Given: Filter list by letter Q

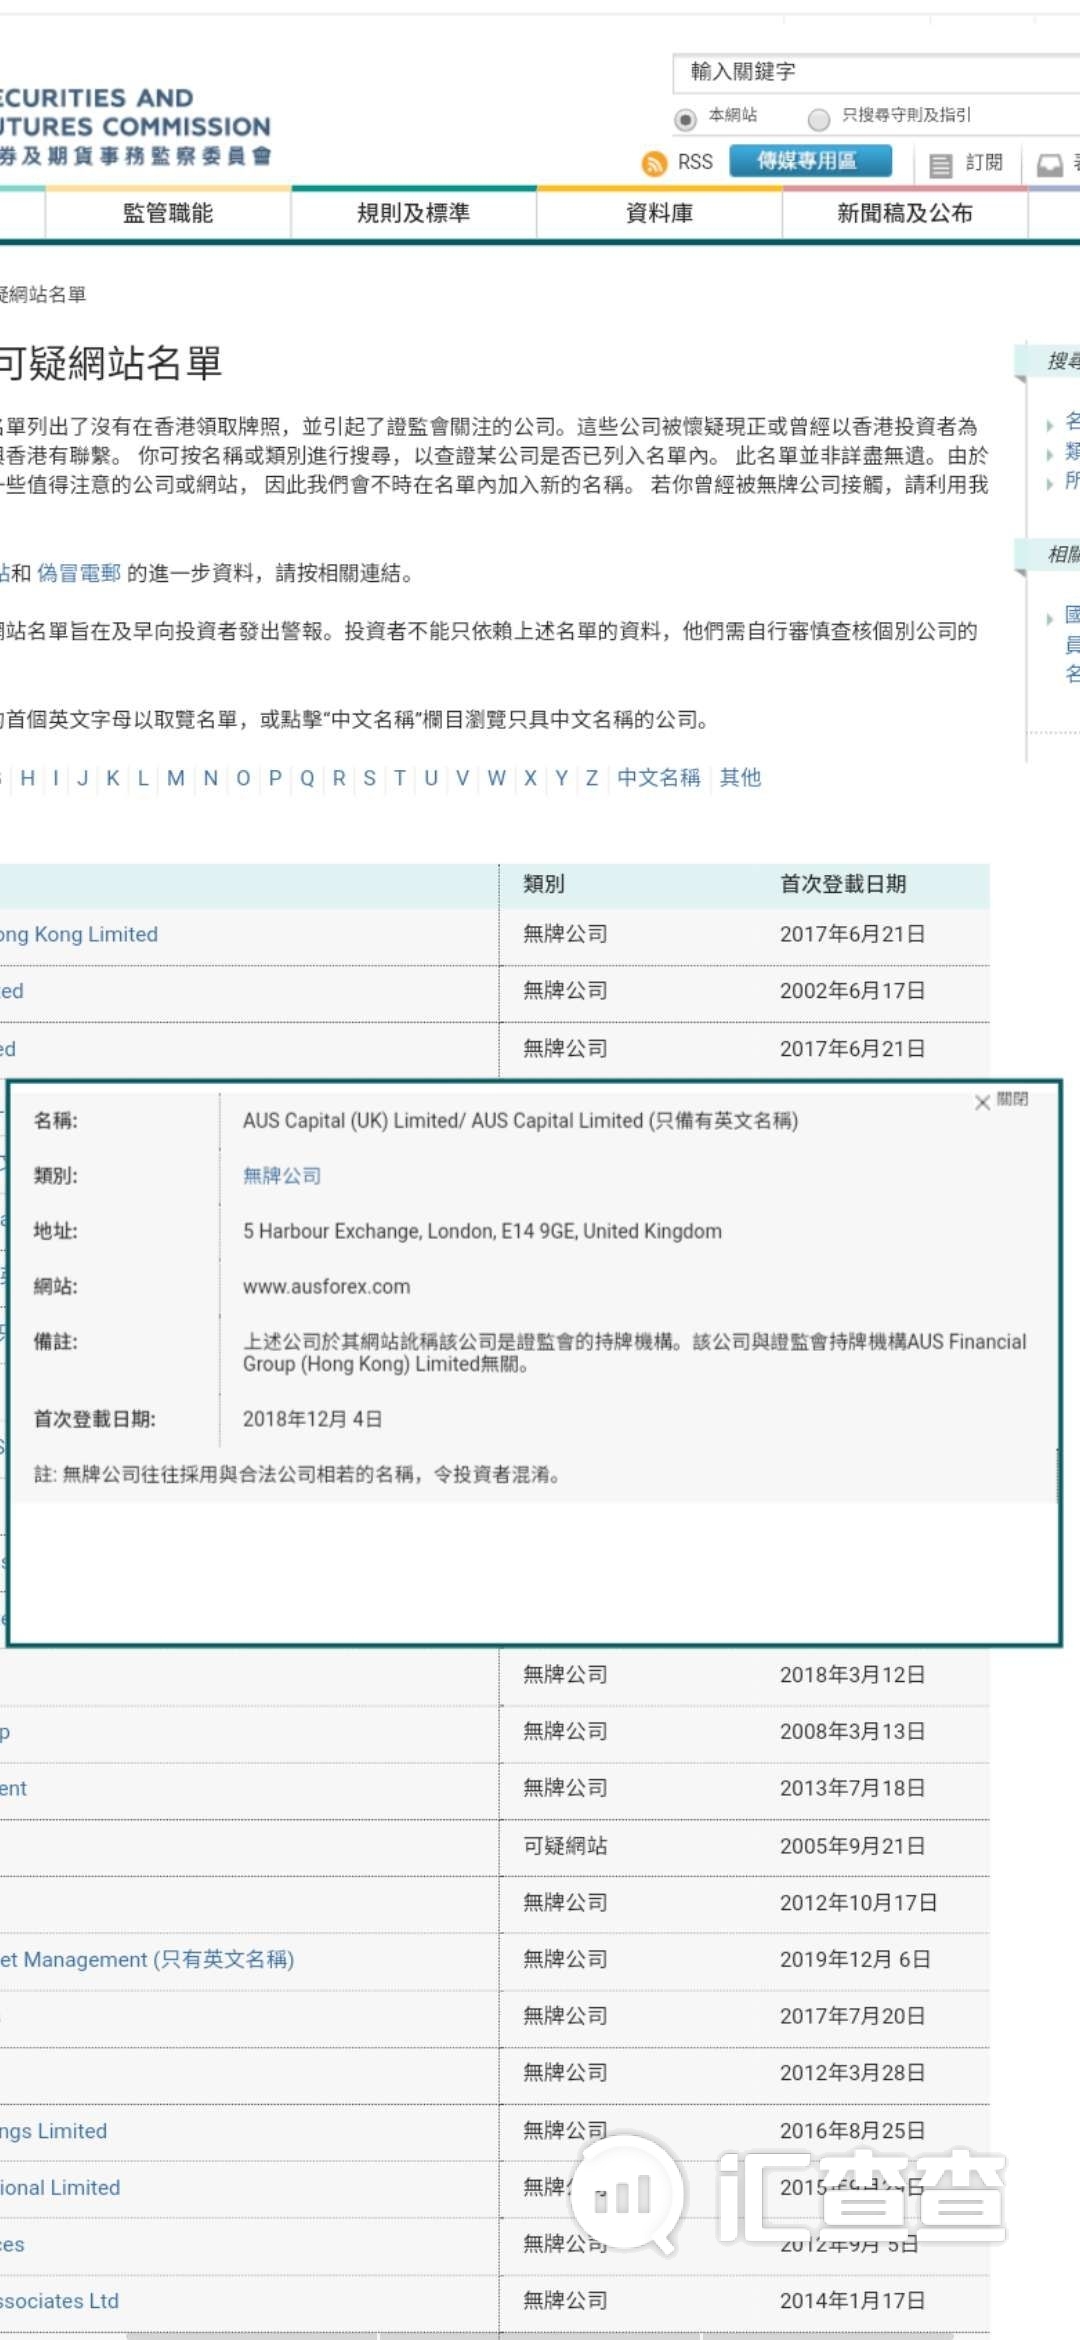Looking at the screenshot, I should pyautogui.click(x=307, y=778).
